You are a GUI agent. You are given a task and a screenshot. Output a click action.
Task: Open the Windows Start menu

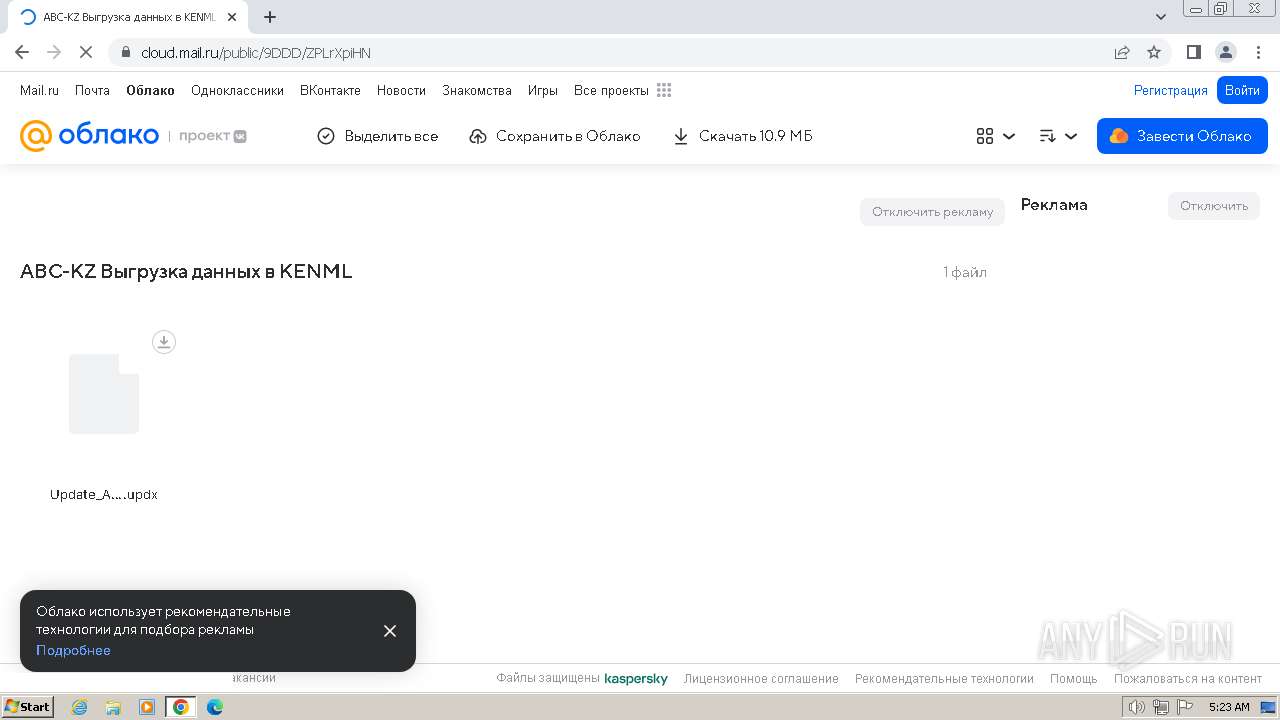click(x=27, y=707)
